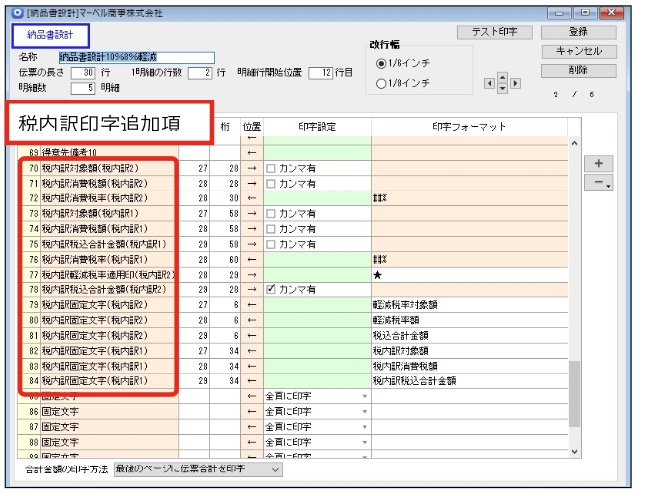Enable カンマ有 checkbox for row 70
Image resolution: width=647 pixels, height=496 pixels.
(271, 171)
